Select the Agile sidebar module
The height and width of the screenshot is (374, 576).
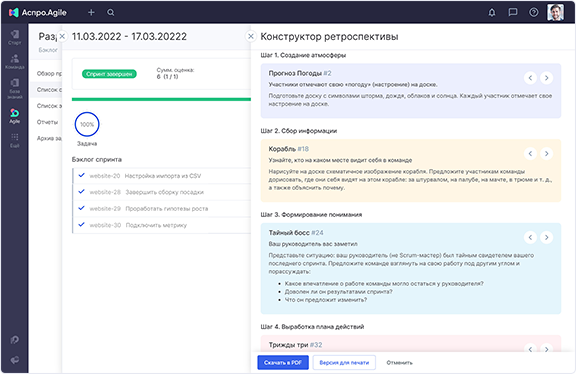(15, 116)
